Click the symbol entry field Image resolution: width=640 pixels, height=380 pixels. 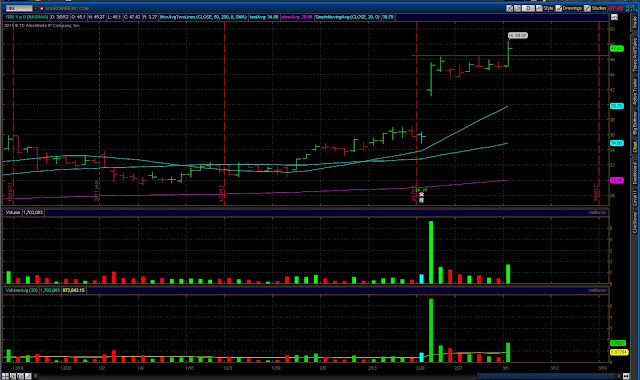tap(19, 8)
